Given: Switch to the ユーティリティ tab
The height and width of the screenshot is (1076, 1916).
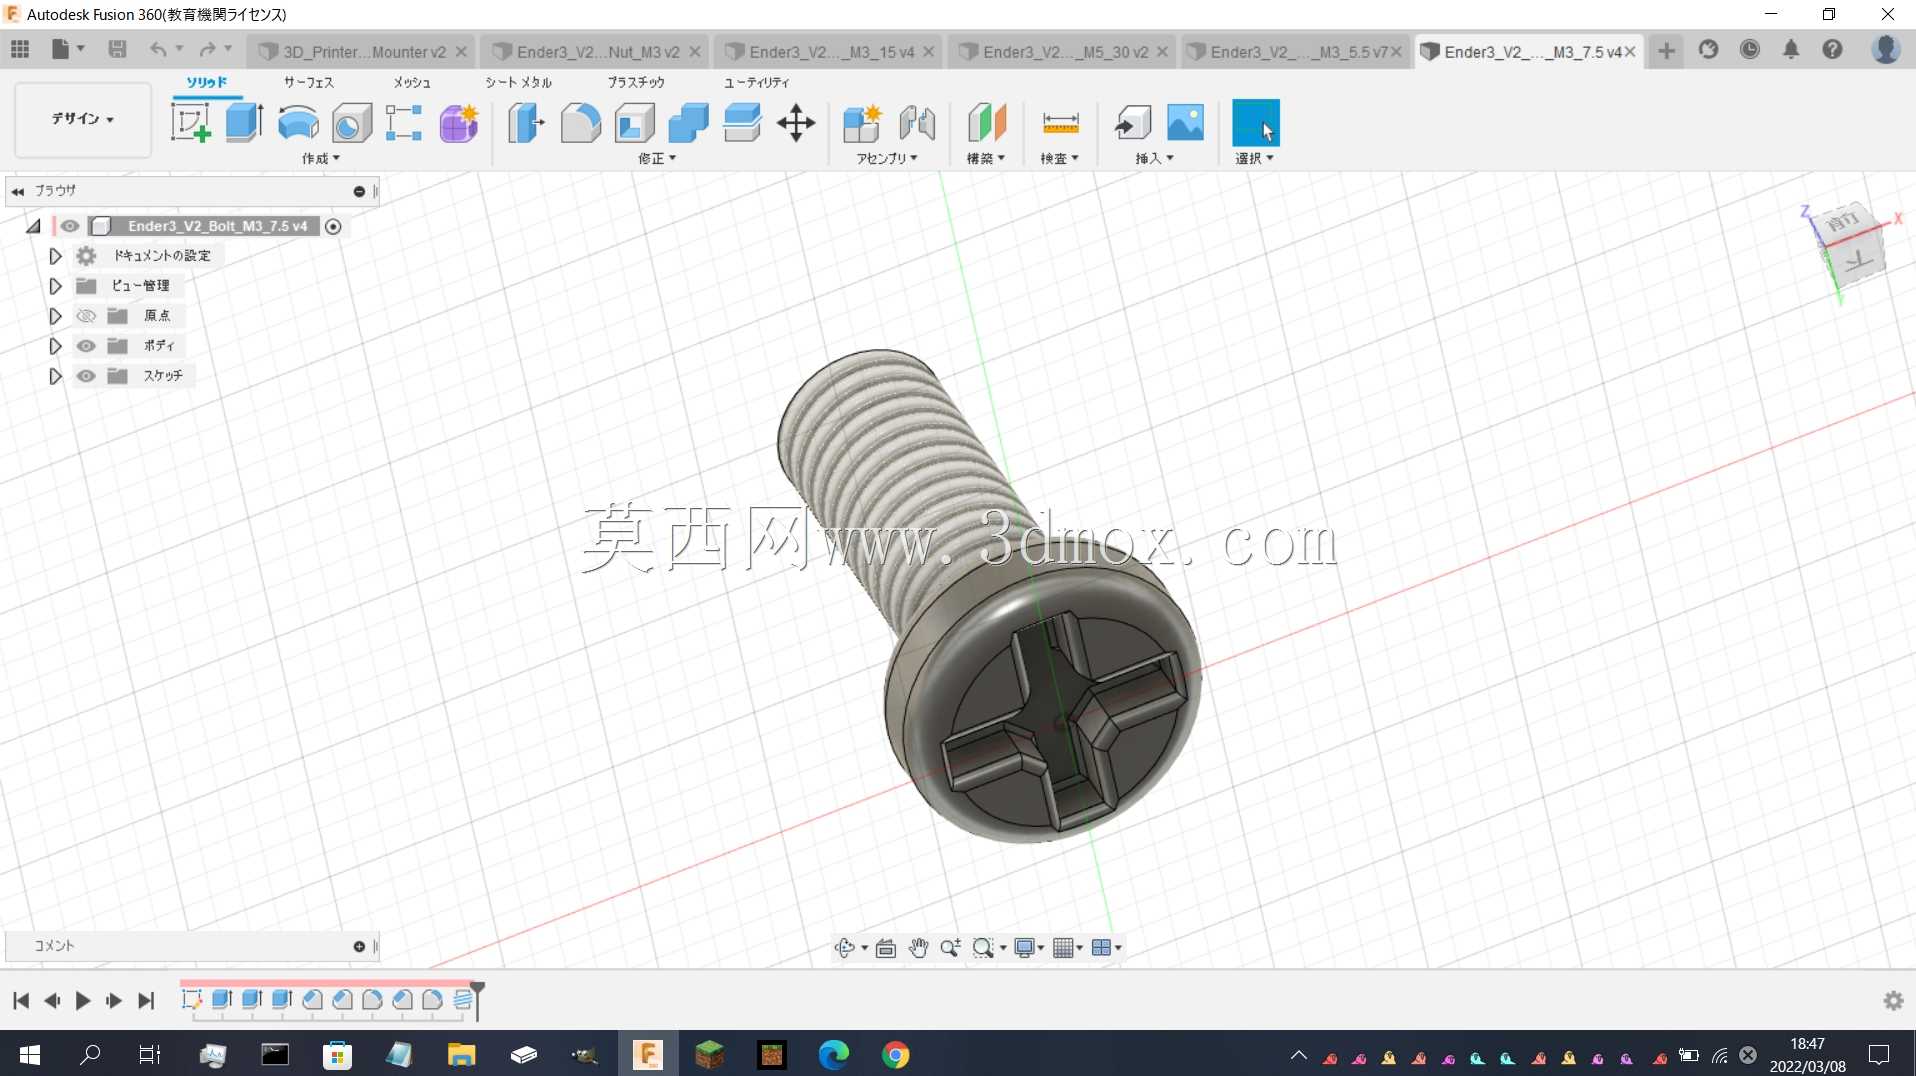Looking at the screenshot, I should (x=756, y=82).
